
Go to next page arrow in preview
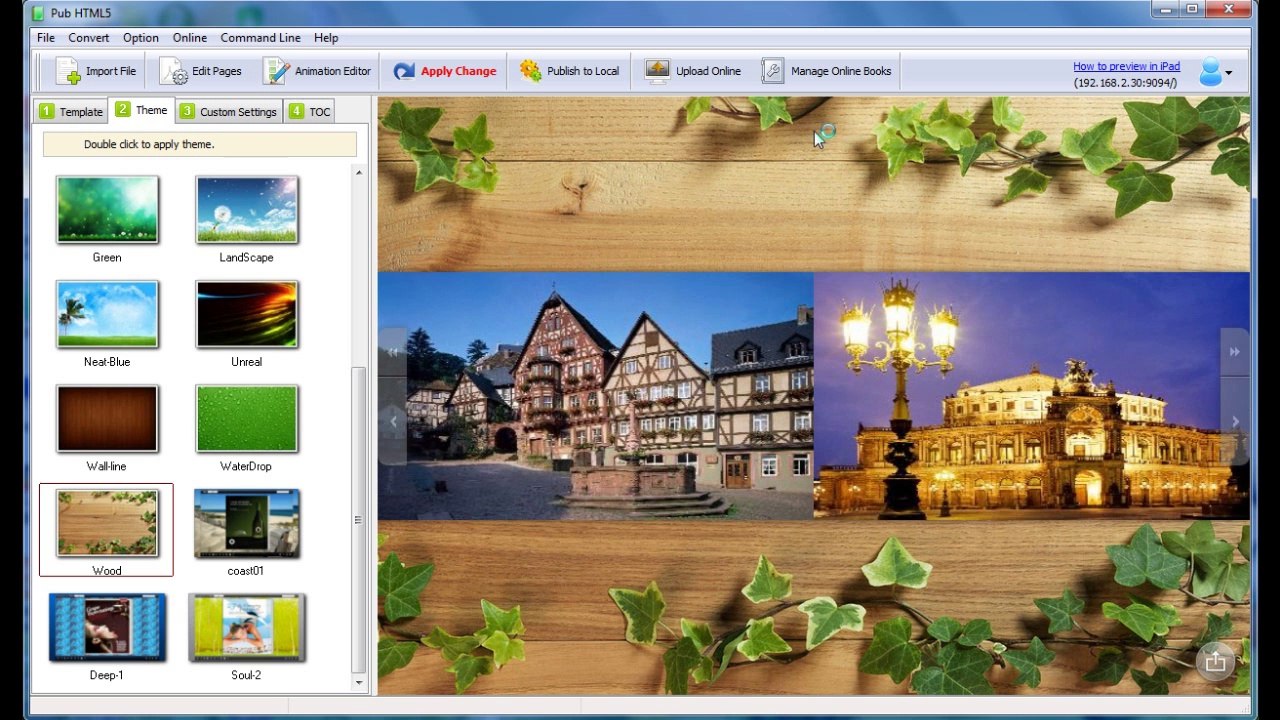pos(1235,422)
